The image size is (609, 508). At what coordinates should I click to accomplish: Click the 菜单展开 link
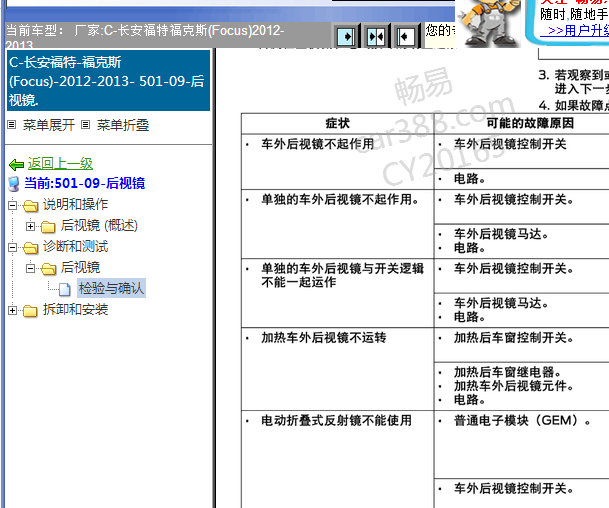pos(49,125)
